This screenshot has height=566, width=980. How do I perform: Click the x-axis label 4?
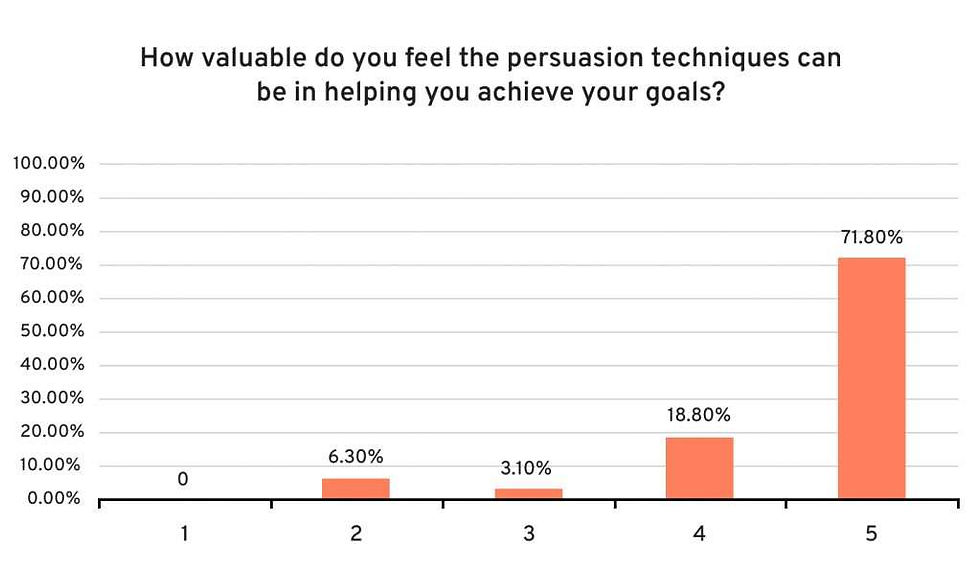click(699, 534)
